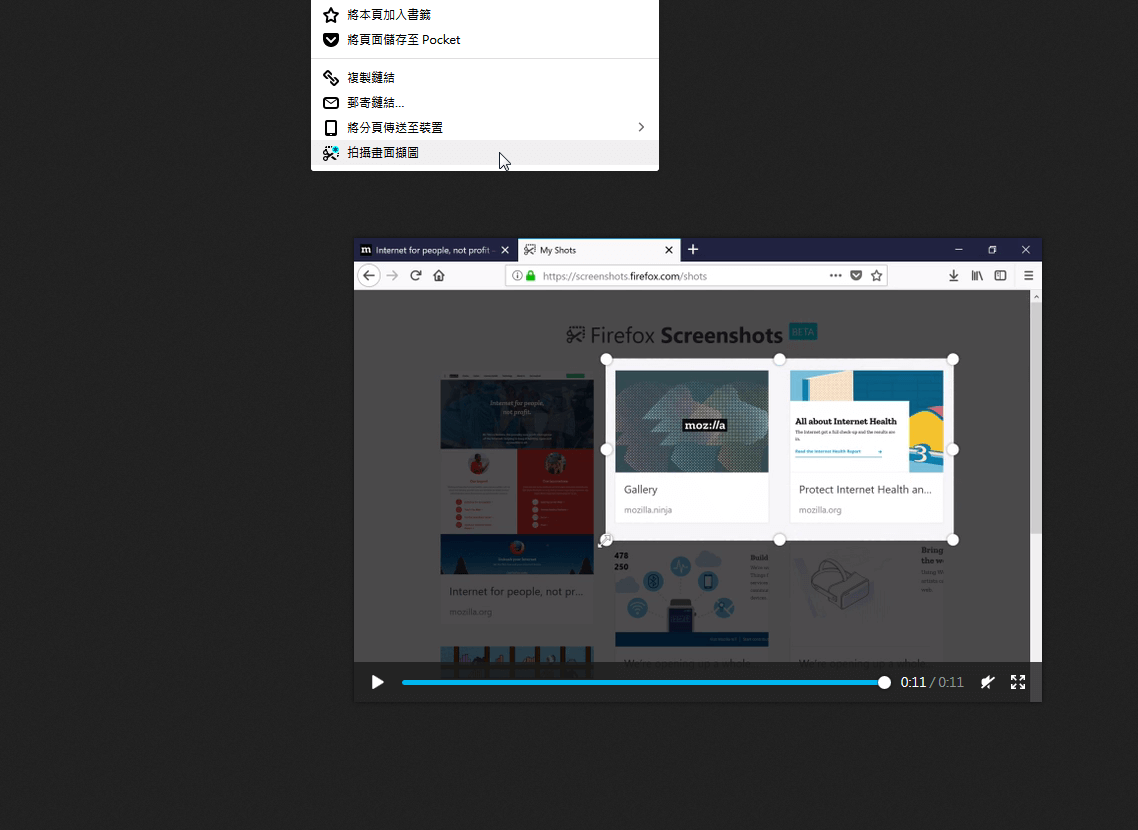The image size is (1138, 830).
Task: Click the screenshot scissors icon in menu
Action: (331, 153)
